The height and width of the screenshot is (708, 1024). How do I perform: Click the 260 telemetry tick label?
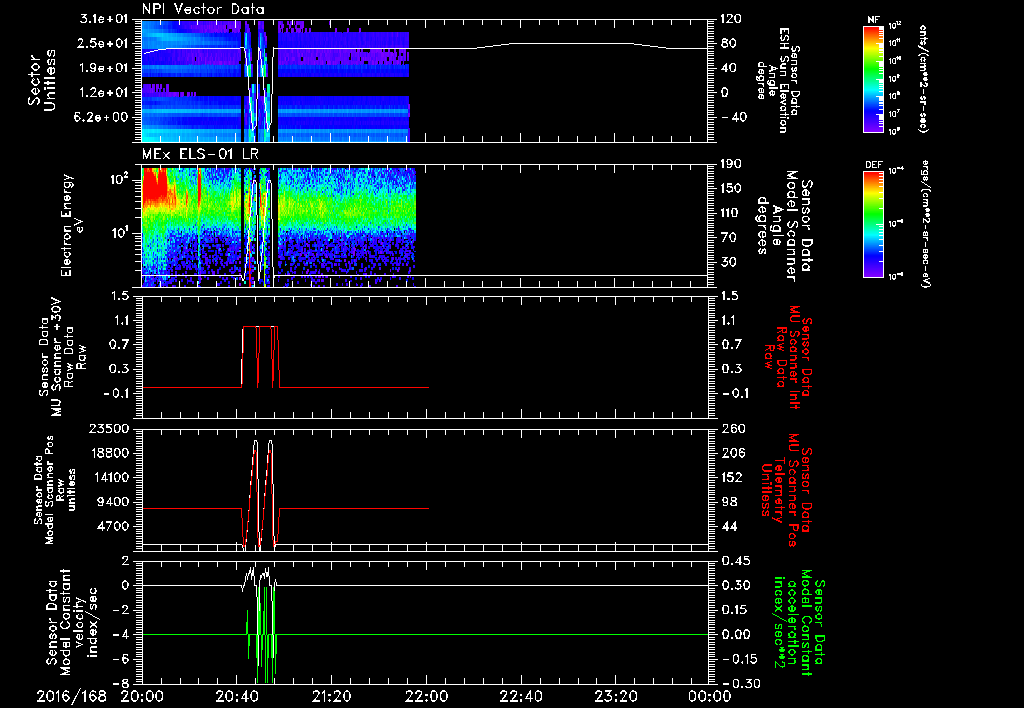pos(731,428)
